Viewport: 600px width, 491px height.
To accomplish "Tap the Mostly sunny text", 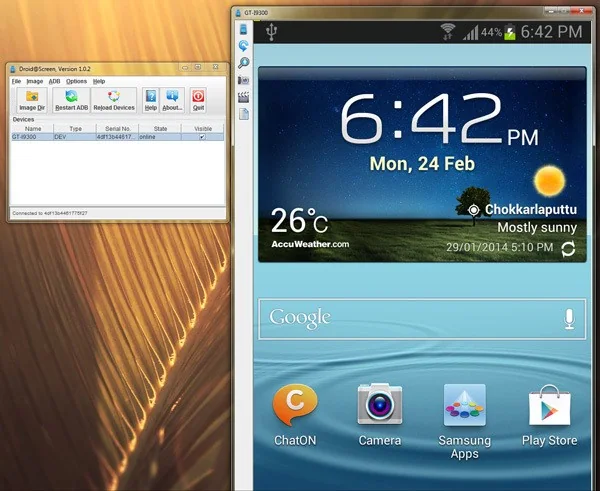I will pos(537,228).
